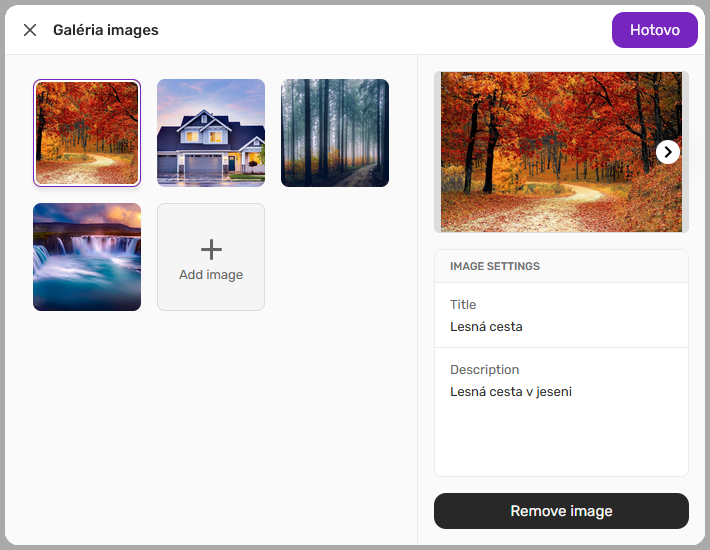This screenshot has width=710, height=550.
Task: Choose the misty dark forest thumbnail
Action: pyautogui.click(x=335, y=133)
